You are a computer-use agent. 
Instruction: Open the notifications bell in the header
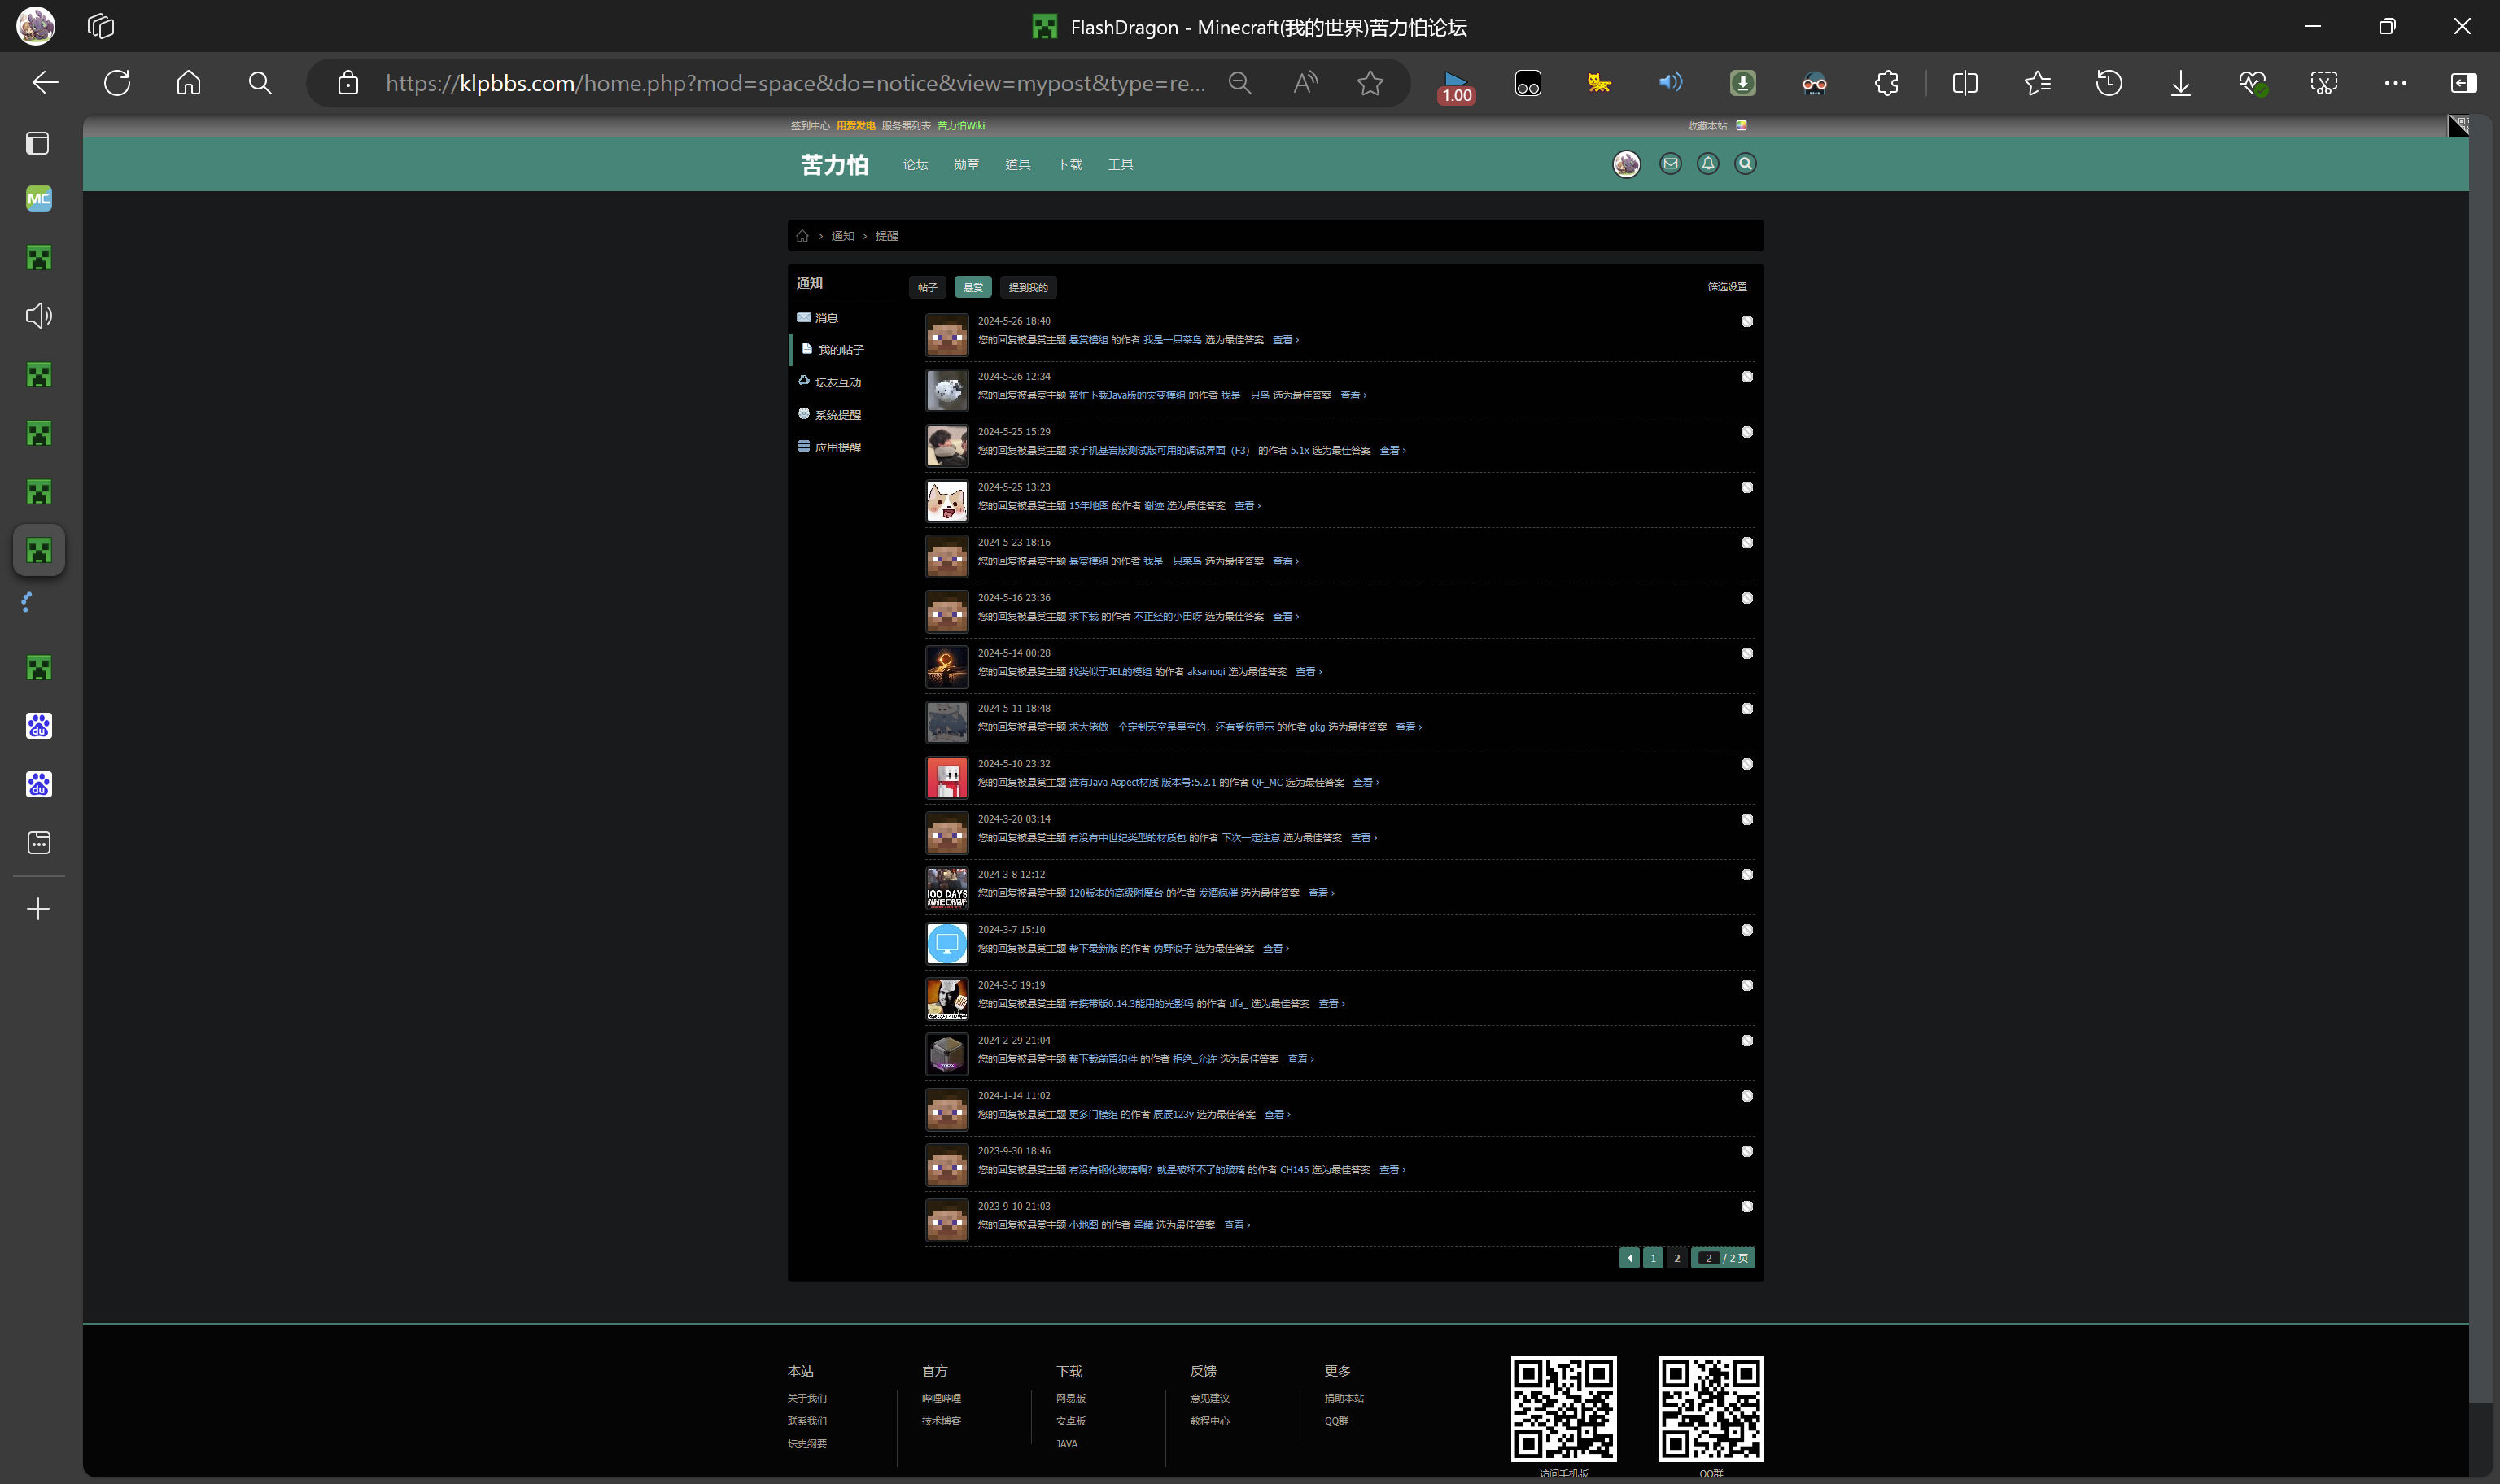tap(1708, 164)
